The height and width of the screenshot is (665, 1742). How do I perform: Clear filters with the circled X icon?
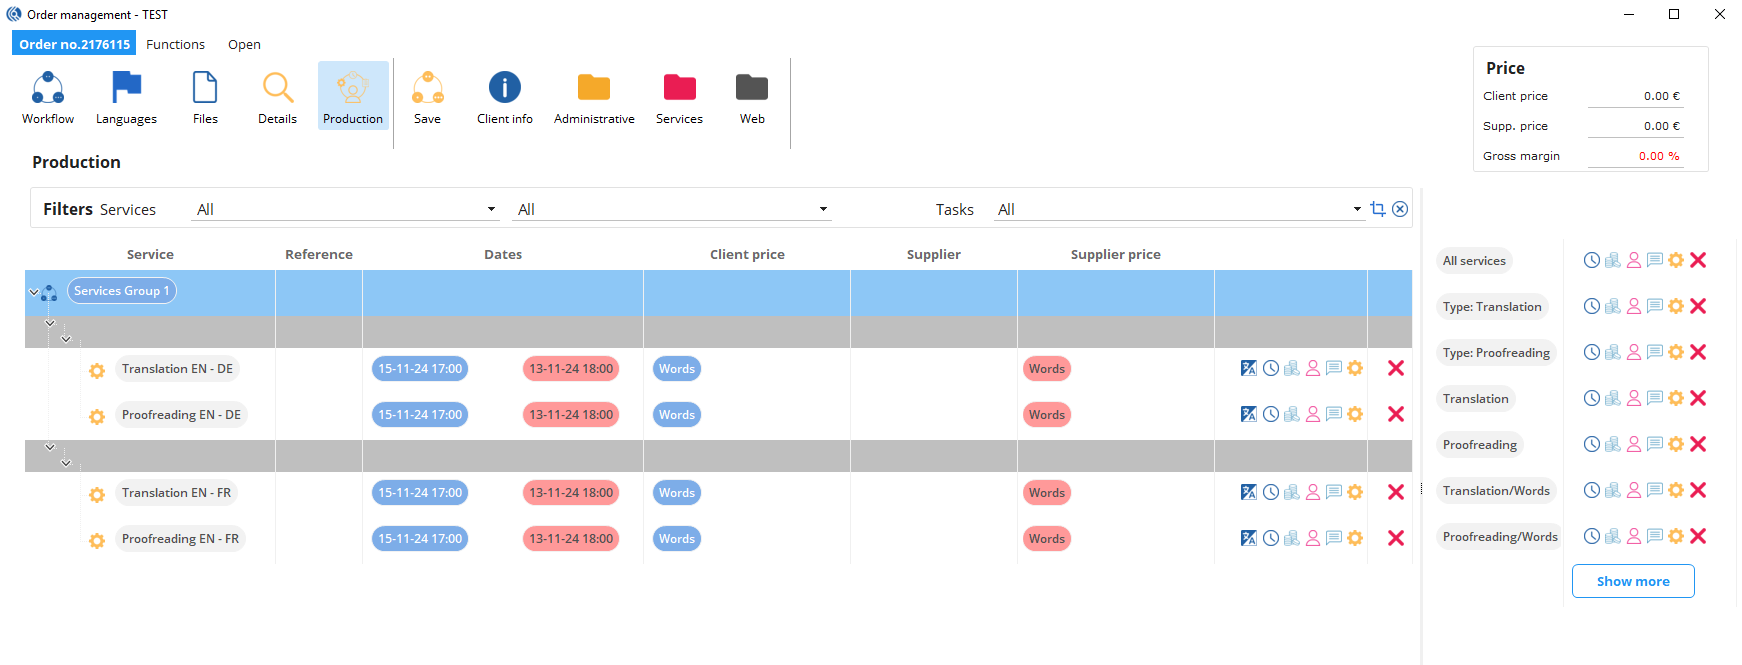(1400, 209)
